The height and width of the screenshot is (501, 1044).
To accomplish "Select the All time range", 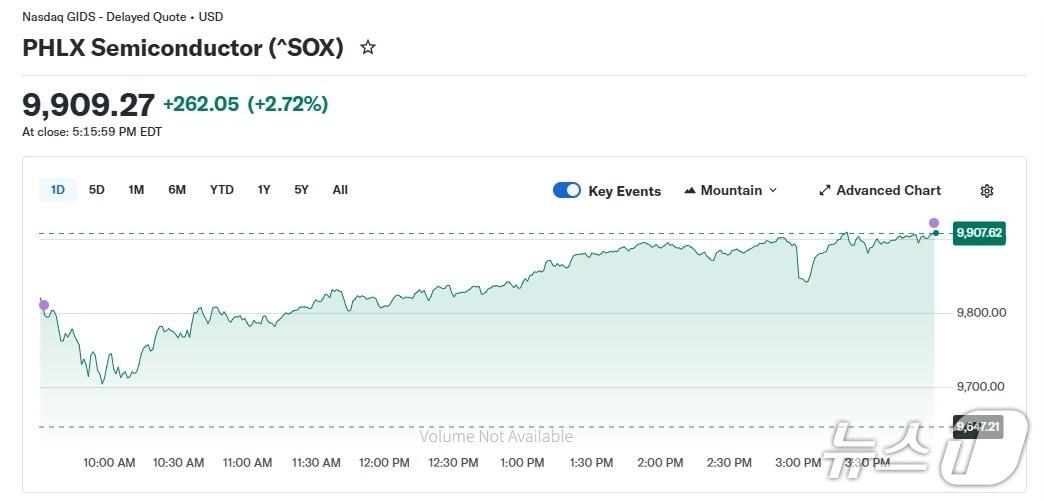I will tap(340, 189).
